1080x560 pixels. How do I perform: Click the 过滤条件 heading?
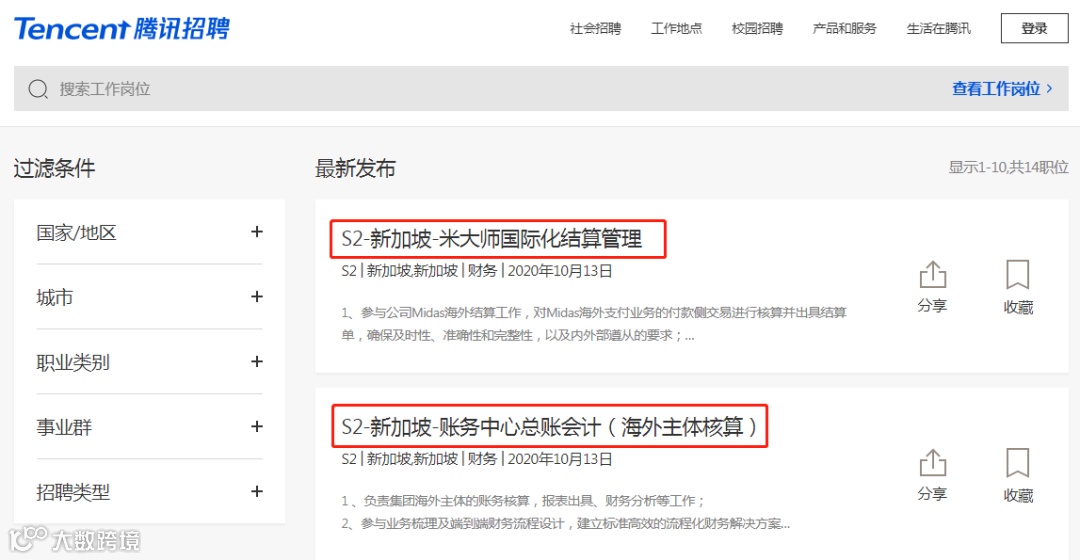point(54,168)
